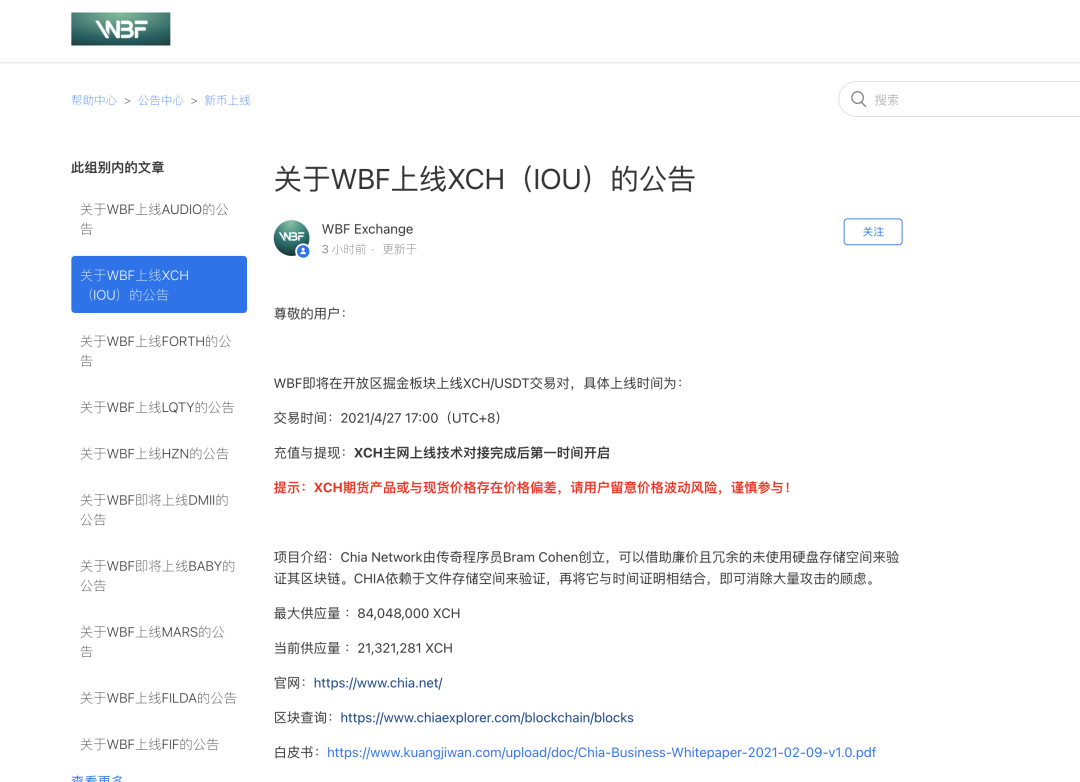Click the WBF logo in header

pyautogui.click(x=120, y=29)
